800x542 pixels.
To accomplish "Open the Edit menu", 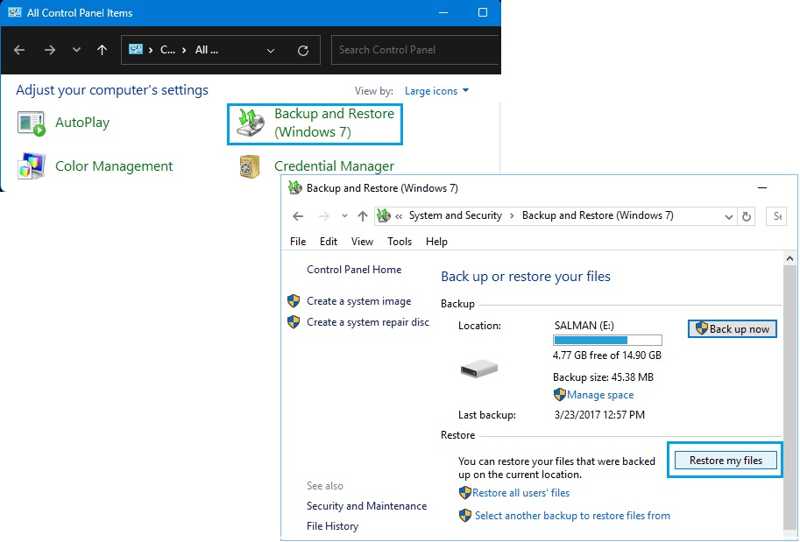I will pyautogui.click(x=328, y=241).
